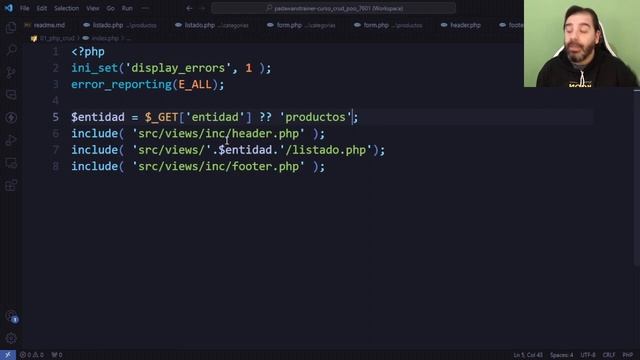This screenshot has height=360, width=640.
Task: Open the Run menu
Action: (127, 8)
